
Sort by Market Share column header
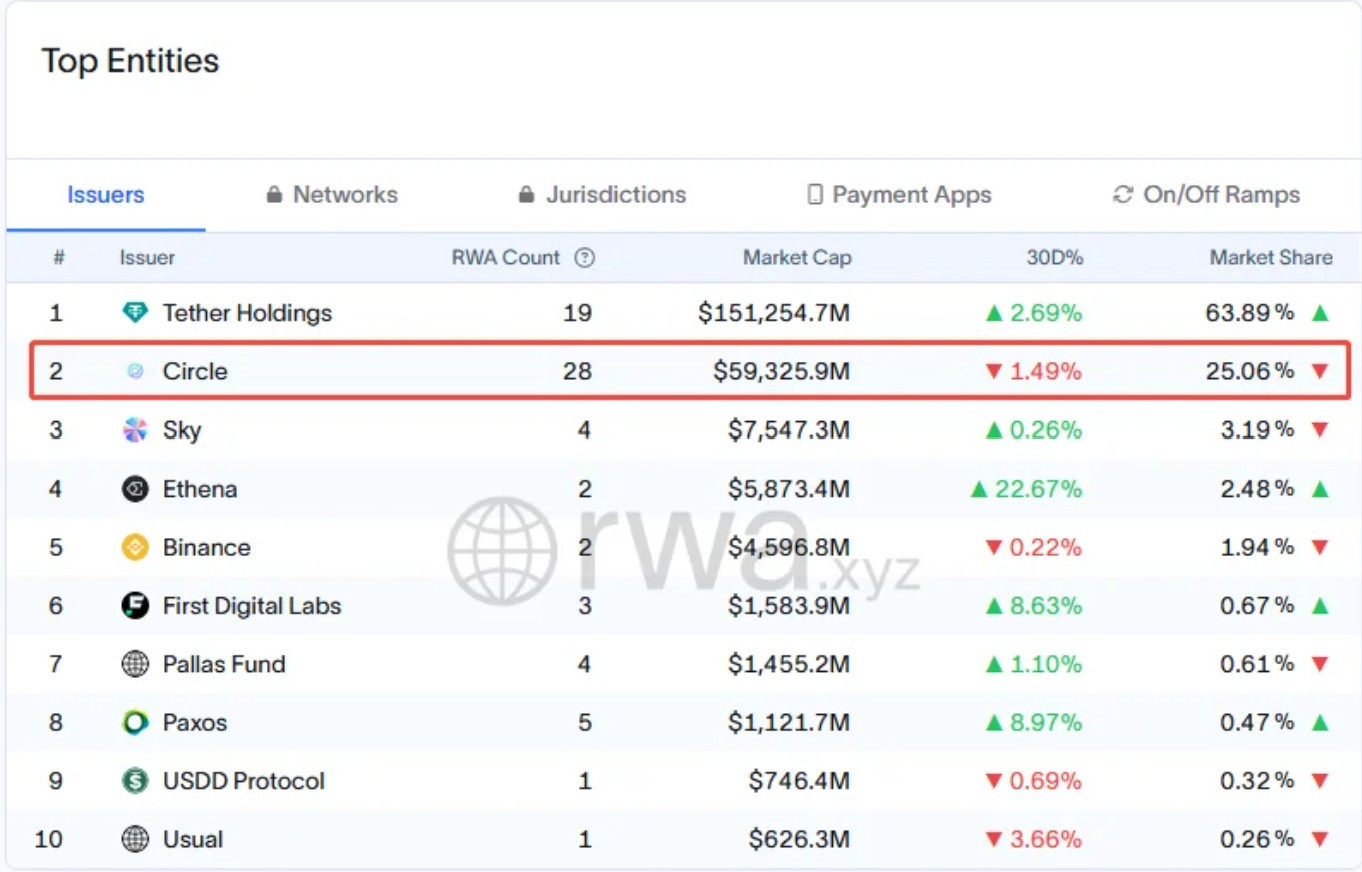1271,258
